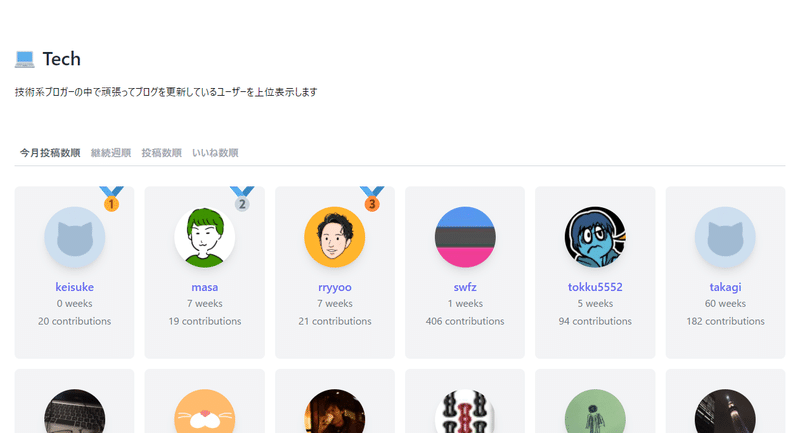800x433 pixels.
Task: Click keisuke's default cat avatar
Action: point(74,237)
